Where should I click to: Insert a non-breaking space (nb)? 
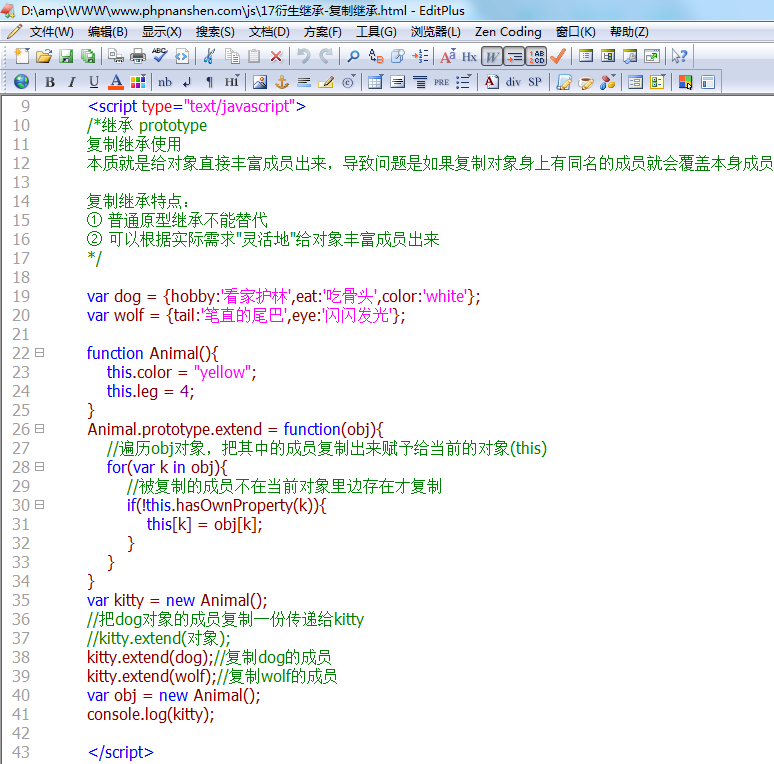tap(165, 82)
